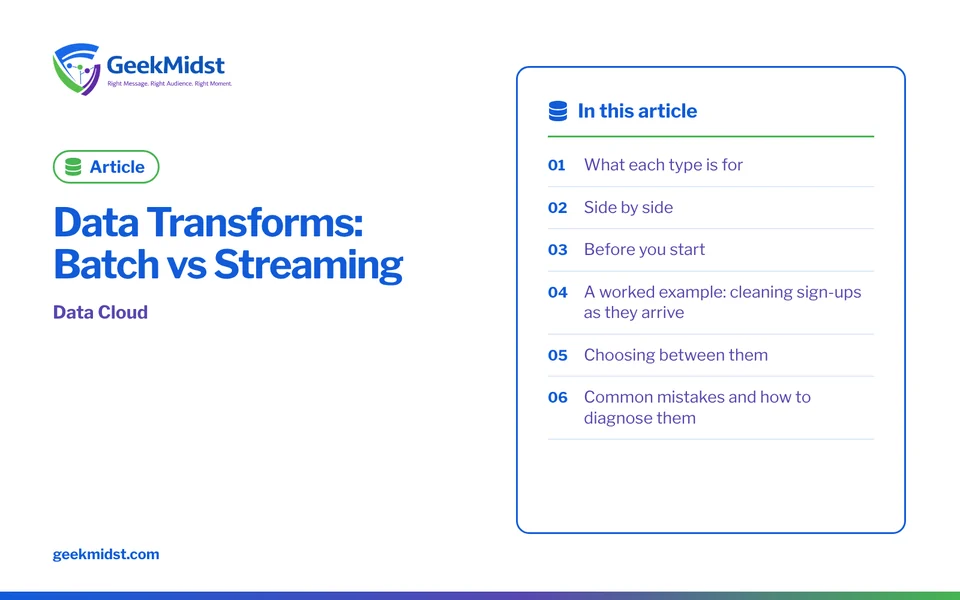
Task: Click the number 06 in contents list
Action: coord(558,397)
